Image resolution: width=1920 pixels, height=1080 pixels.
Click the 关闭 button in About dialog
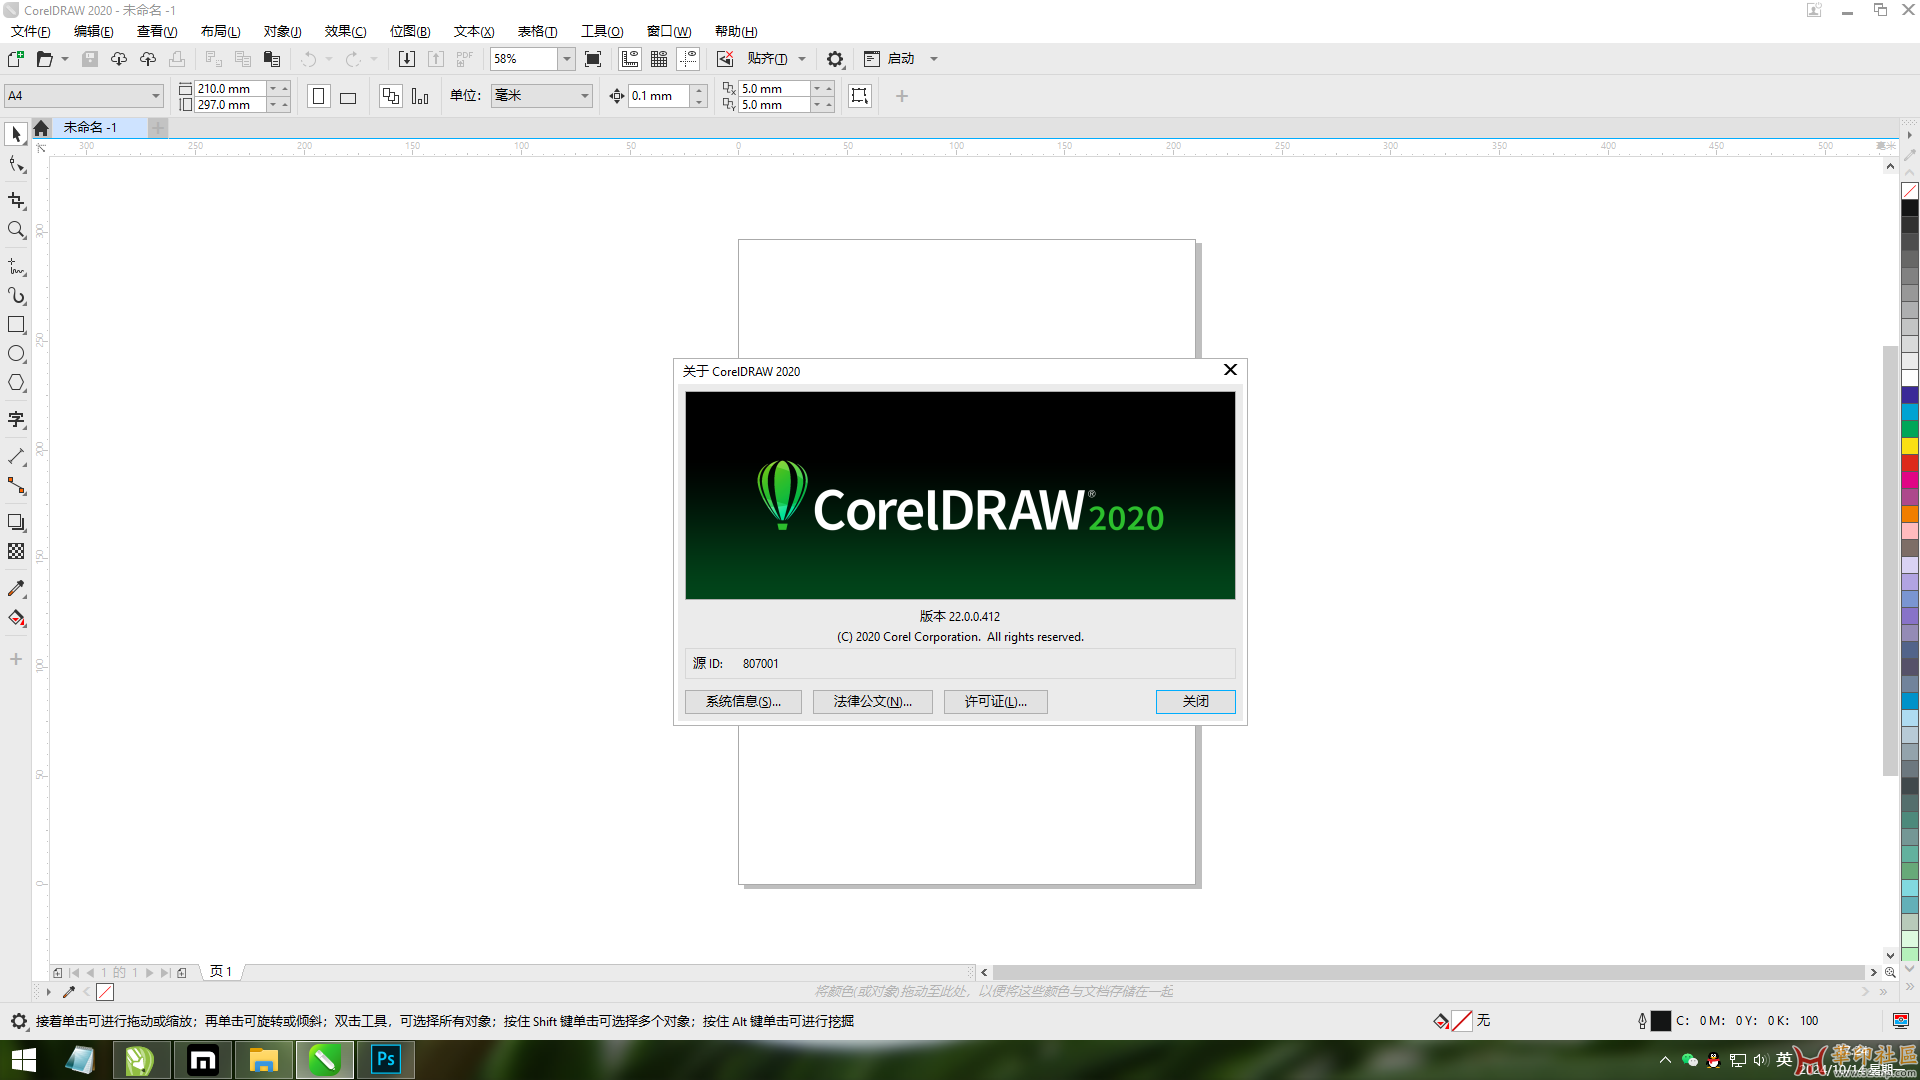pyautogui.click(x=1195, y=702)
